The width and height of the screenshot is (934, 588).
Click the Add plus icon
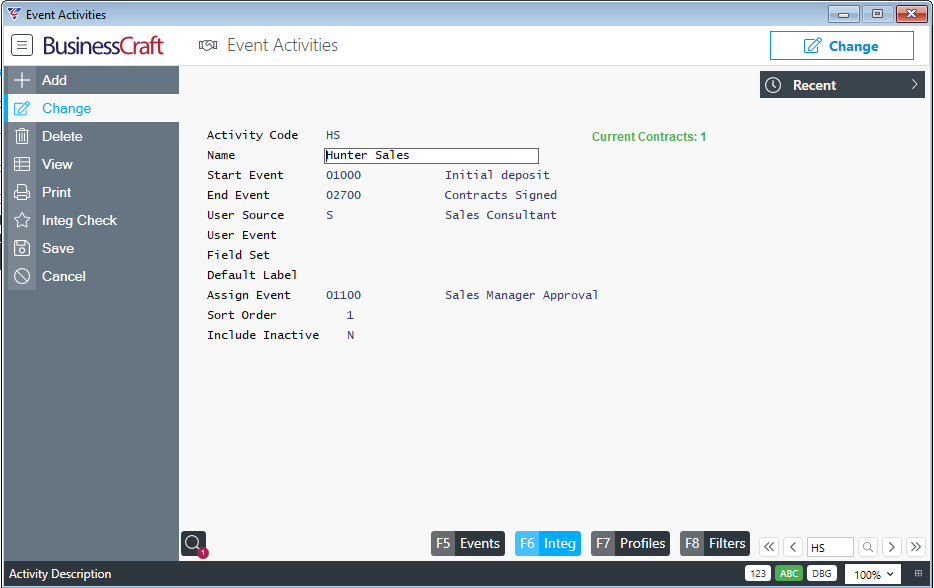(x=22, y=80)
